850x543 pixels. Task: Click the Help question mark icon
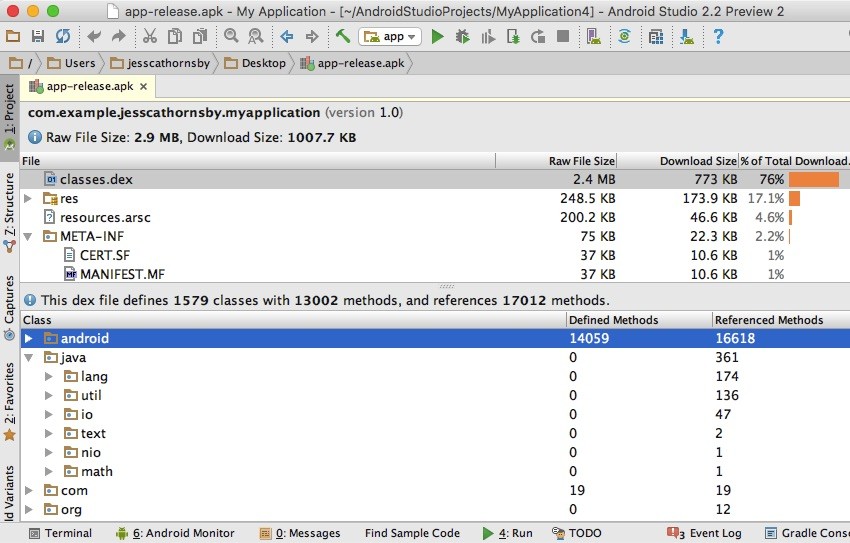[718, 36]
